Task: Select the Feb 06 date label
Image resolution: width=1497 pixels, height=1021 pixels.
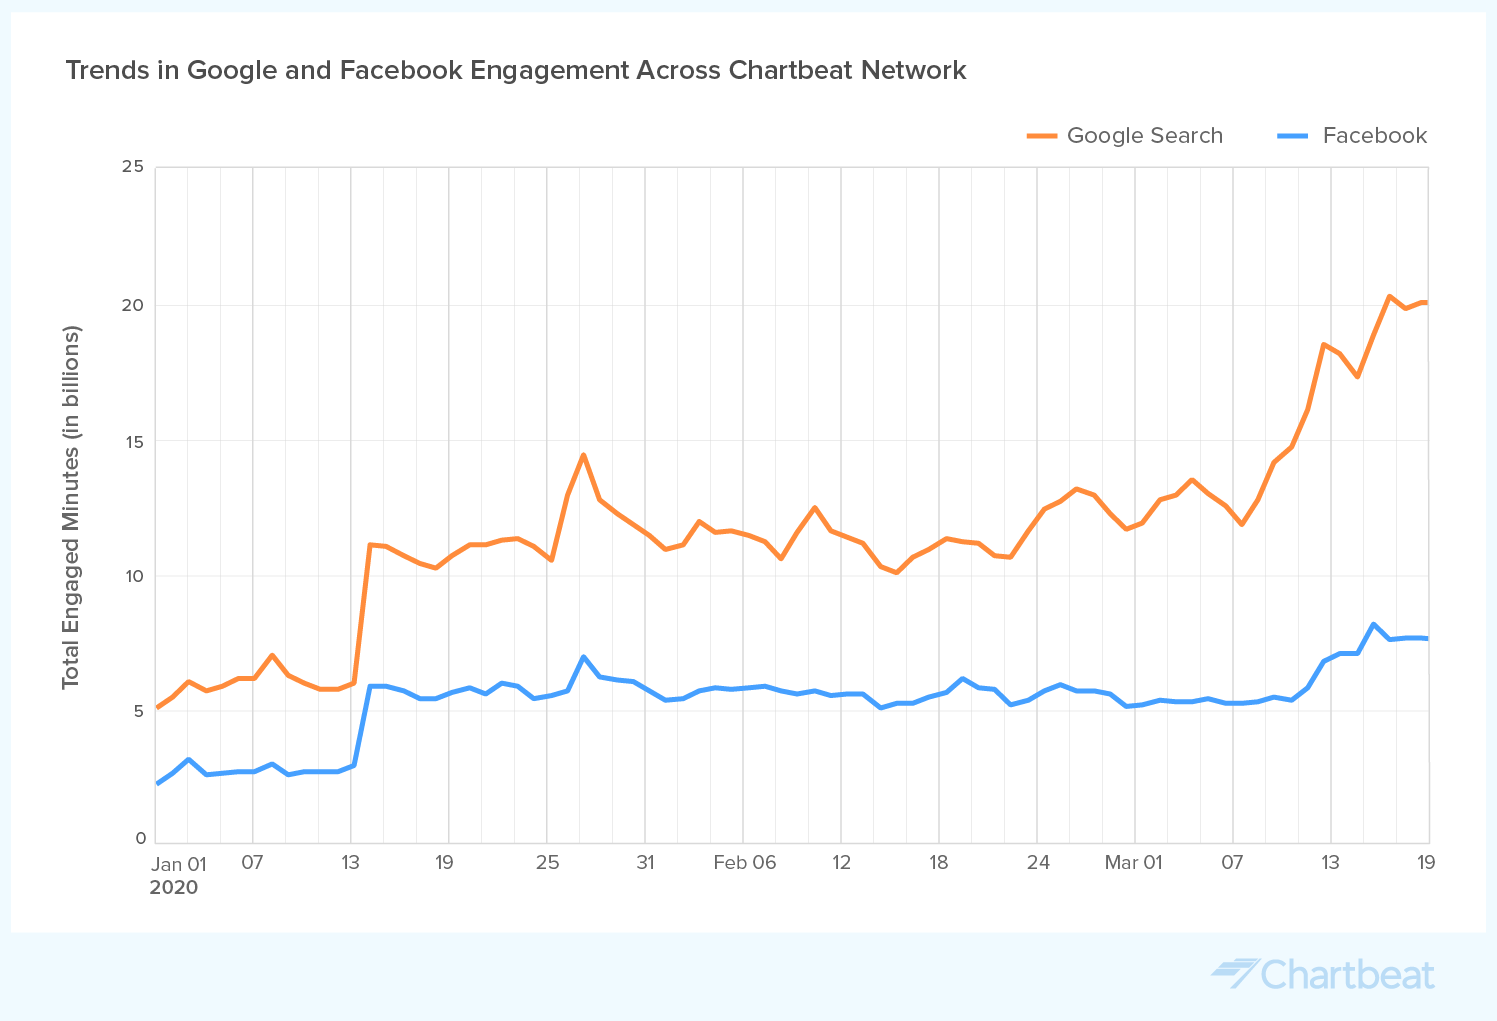Action: click(x=744, y=862)
